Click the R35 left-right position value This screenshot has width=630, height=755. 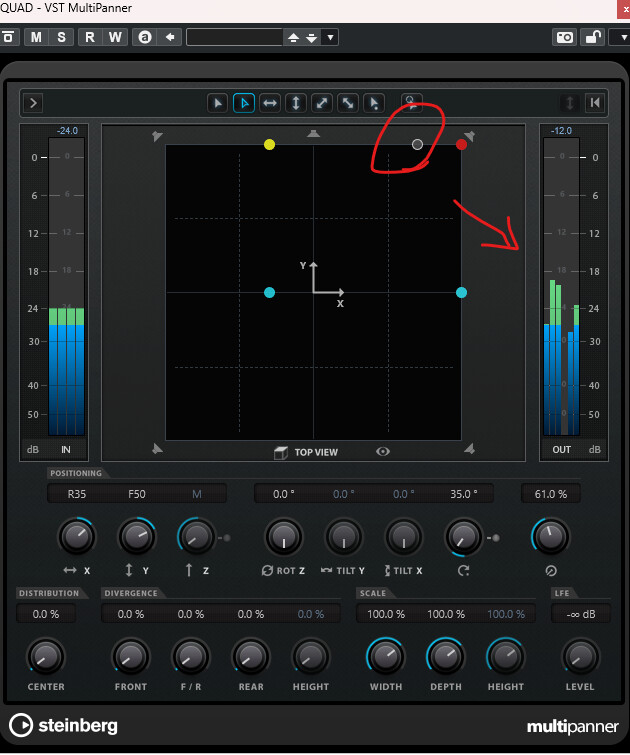click(77, 494)
